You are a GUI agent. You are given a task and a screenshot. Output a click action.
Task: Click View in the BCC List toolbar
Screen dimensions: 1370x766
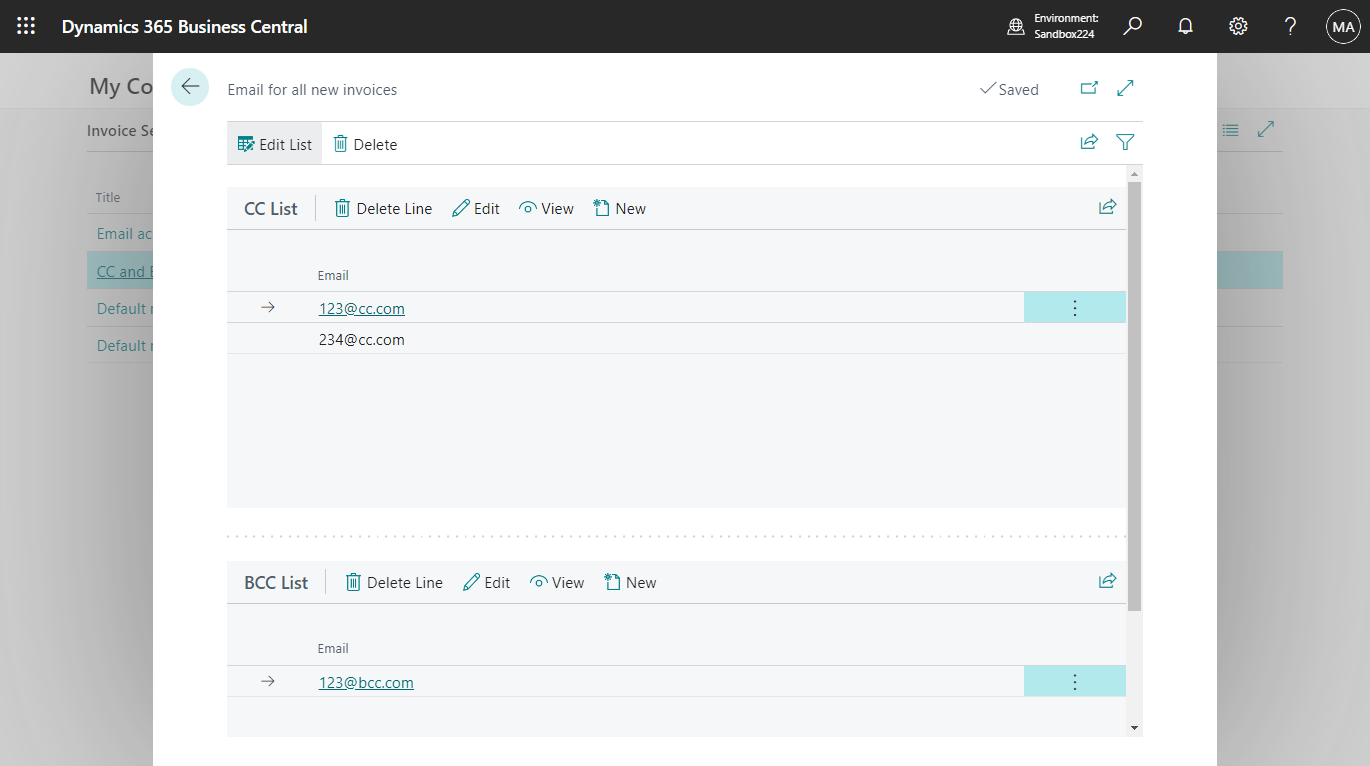[x=557, y=582]
